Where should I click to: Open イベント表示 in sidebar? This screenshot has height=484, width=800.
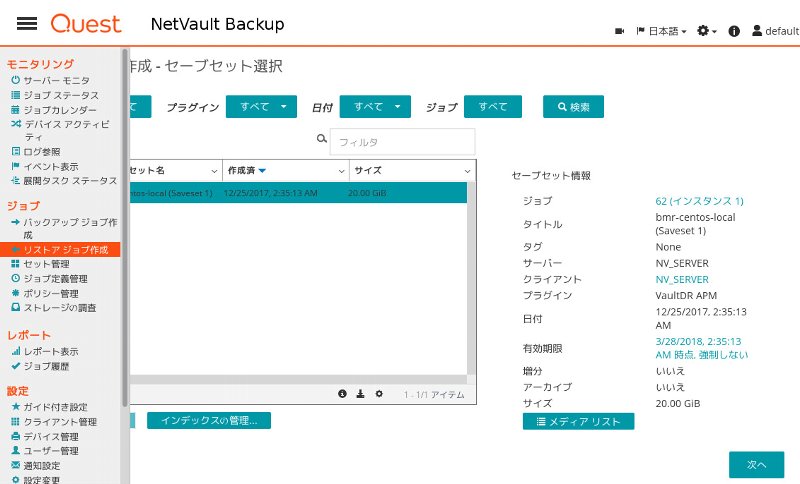51,167
